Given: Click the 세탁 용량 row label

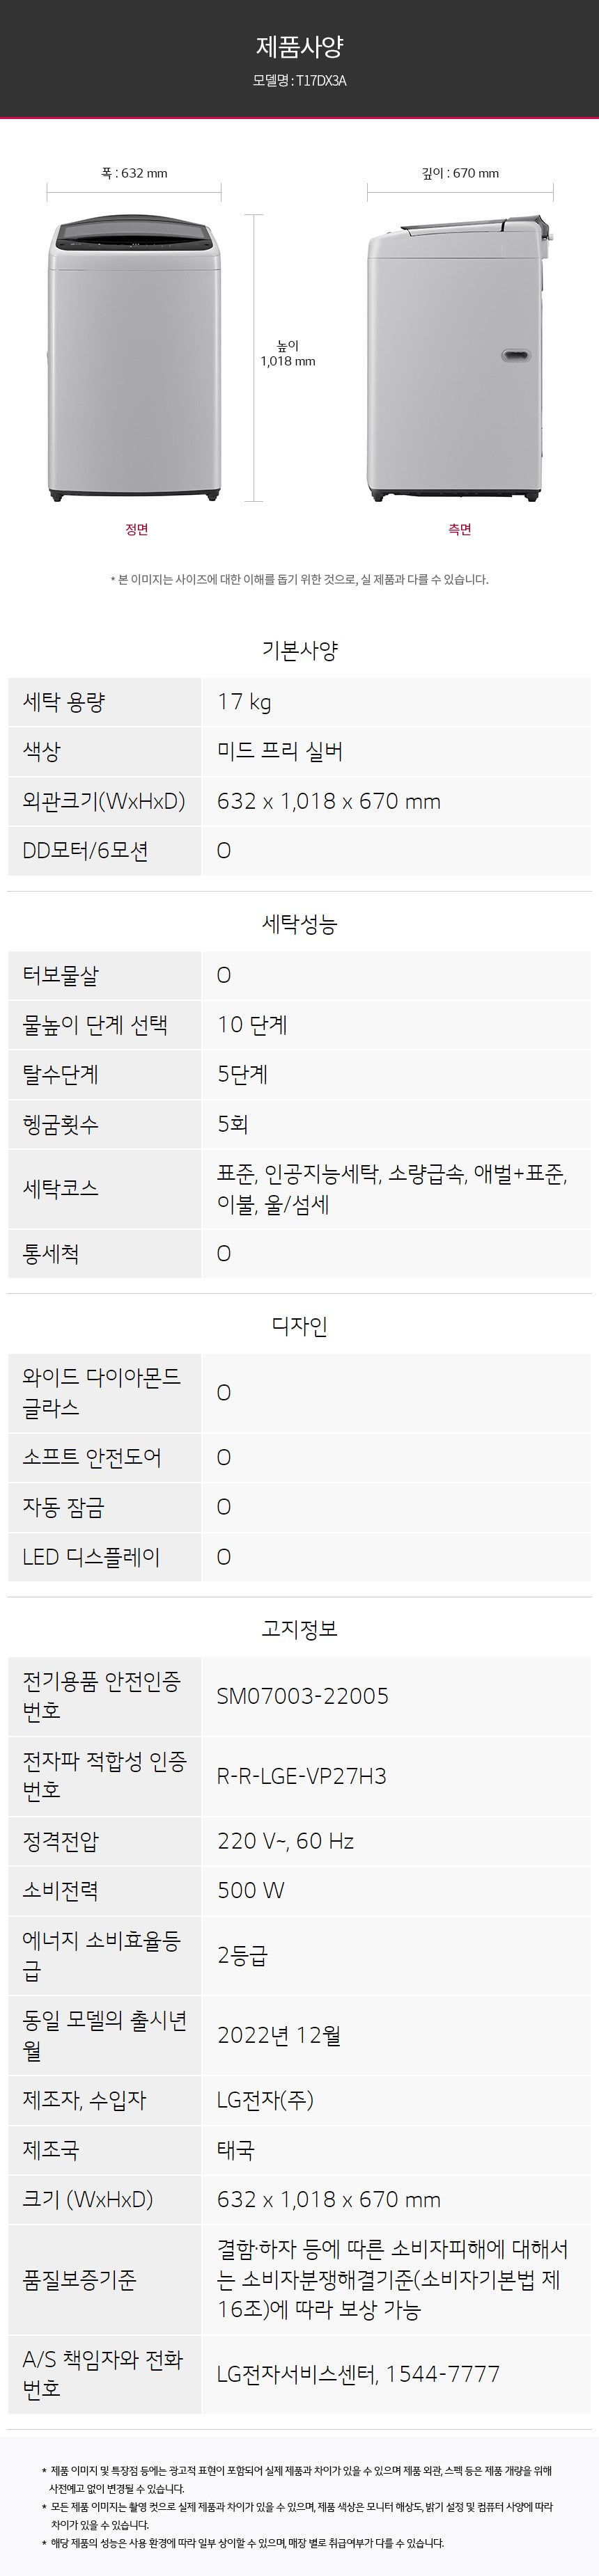Looking at the screenshot, I should (64, 702).
